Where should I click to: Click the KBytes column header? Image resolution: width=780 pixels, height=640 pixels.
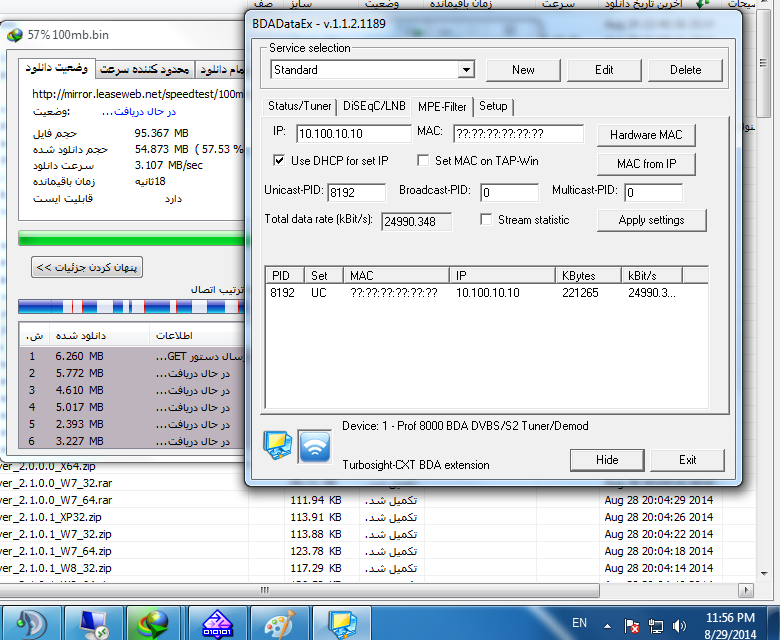tap(588, 275)
